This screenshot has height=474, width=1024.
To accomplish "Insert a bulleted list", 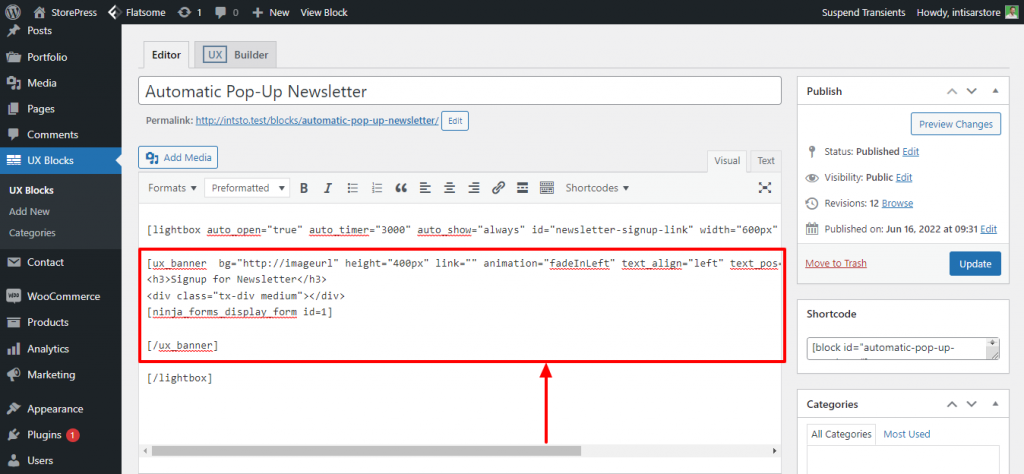I will click(x=353, y=188).
